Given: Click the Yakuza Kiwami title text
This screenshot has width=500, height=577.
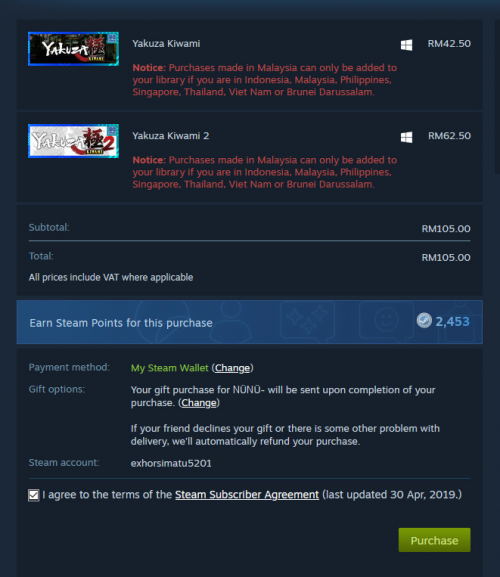Looking at the screenshot, I should click(x=166, y=43).
